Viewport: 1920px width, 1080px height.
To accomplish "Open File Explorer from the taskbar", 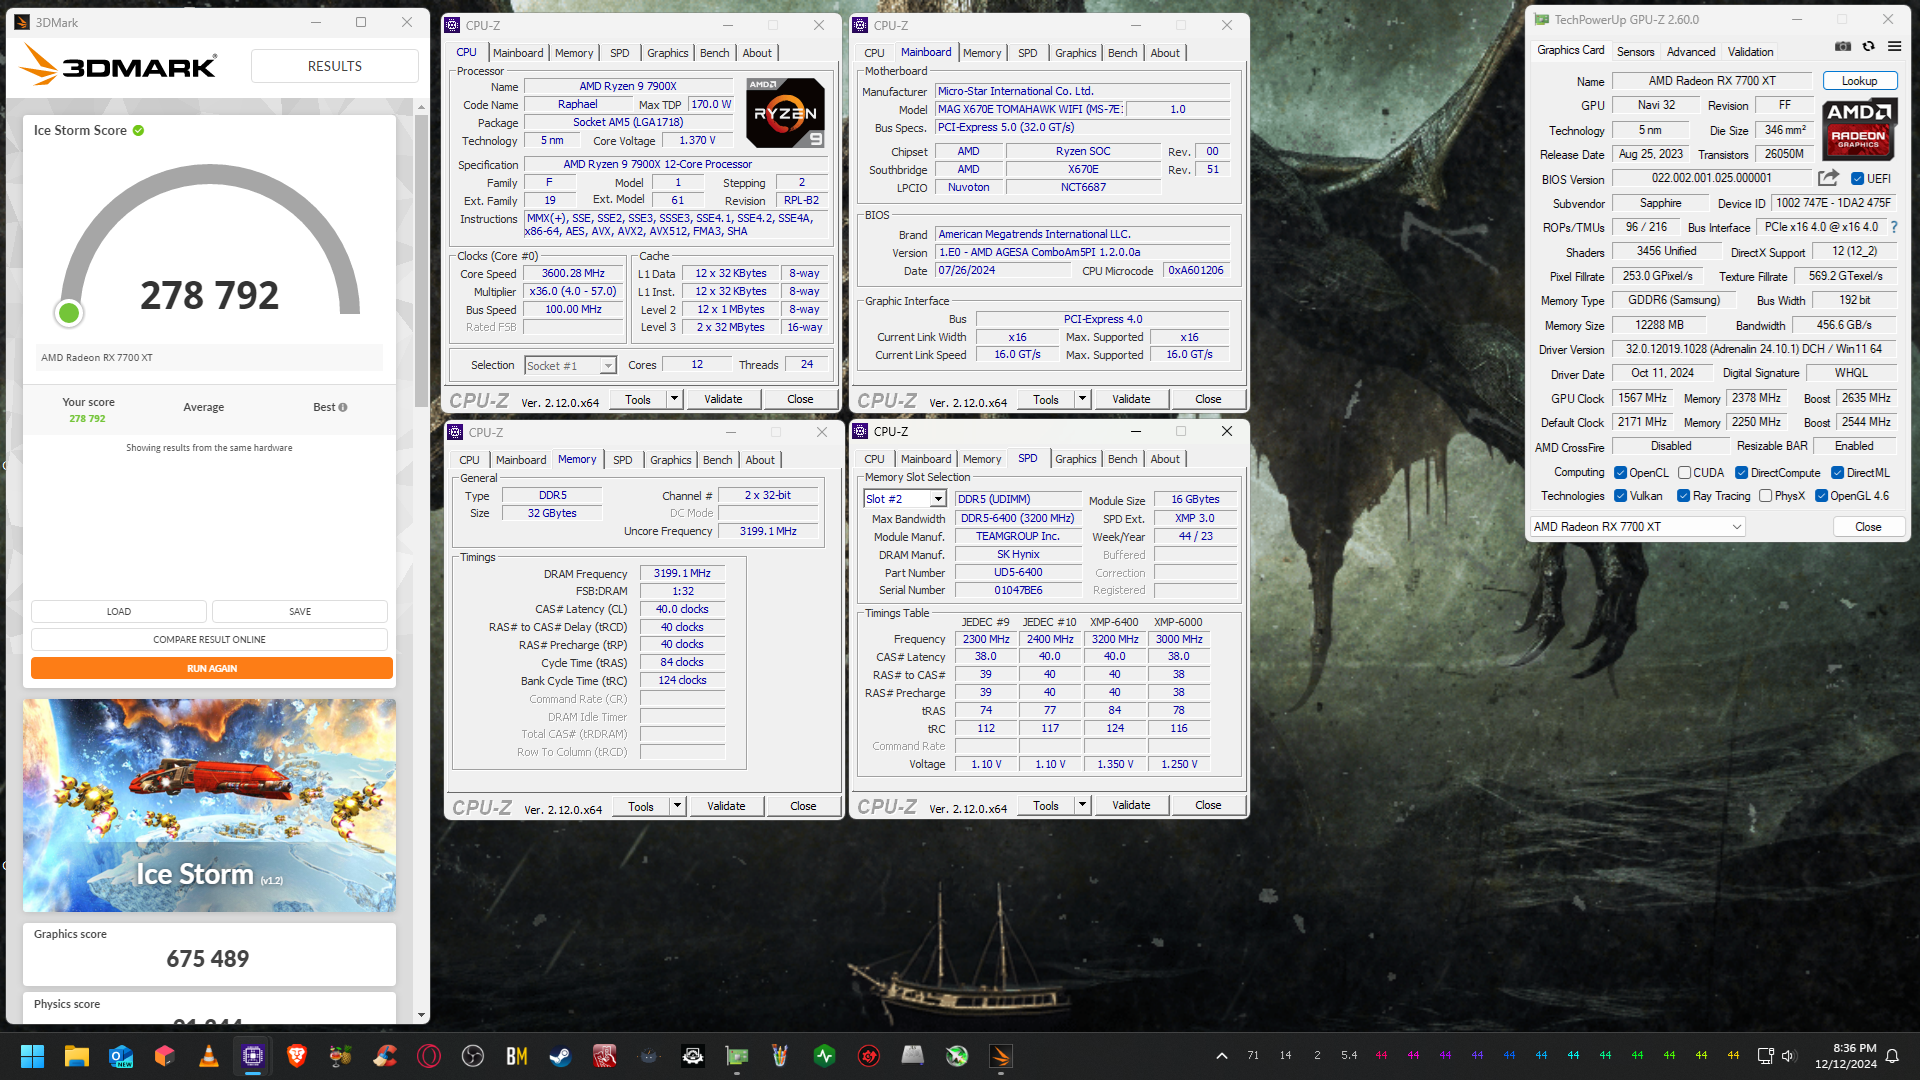I will (x=77, y=1056).
